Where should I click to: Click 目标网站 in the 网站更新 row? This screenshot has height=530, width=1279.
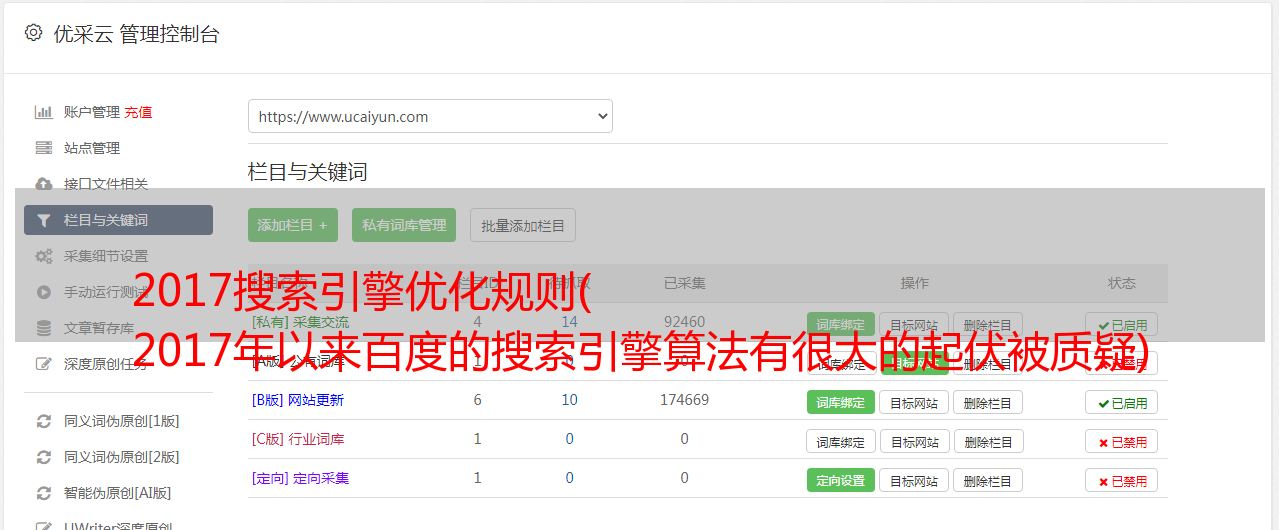tap(914, 402)
